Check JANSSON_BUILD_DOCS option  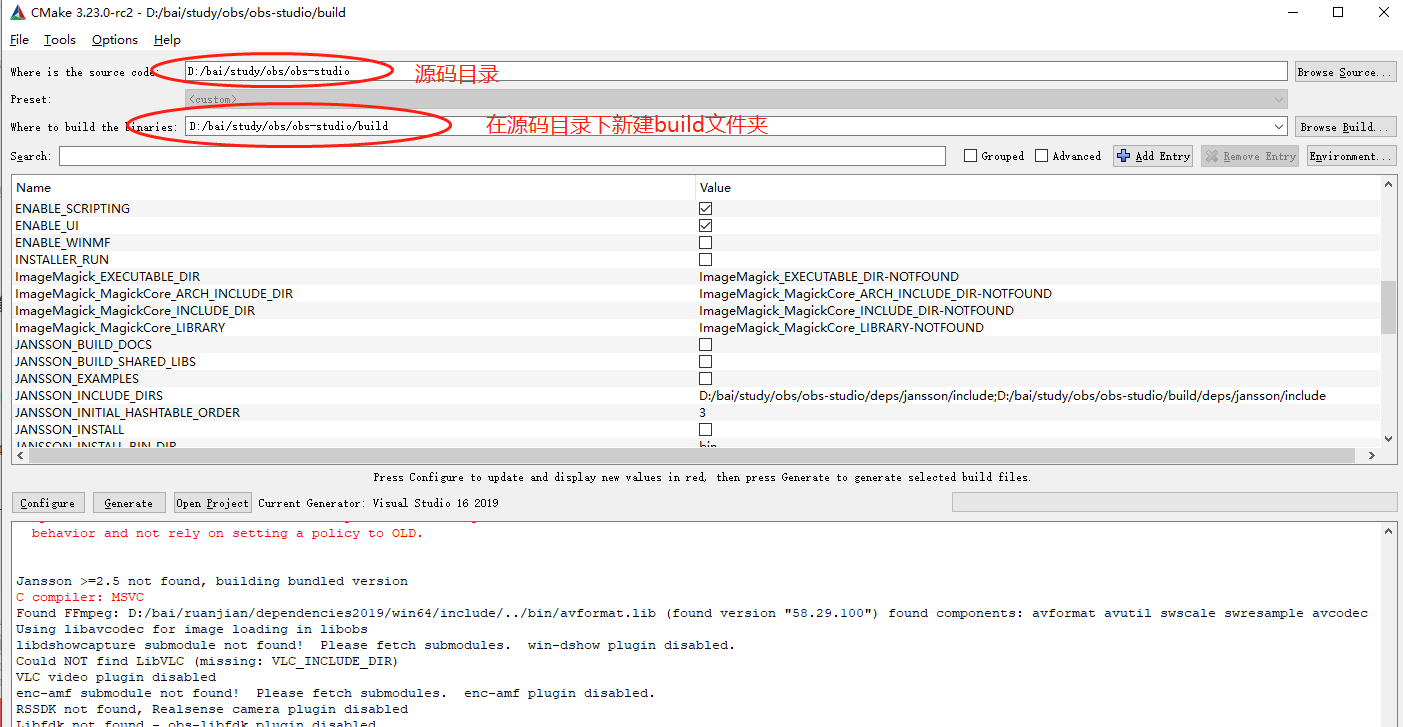pos(706,344)
